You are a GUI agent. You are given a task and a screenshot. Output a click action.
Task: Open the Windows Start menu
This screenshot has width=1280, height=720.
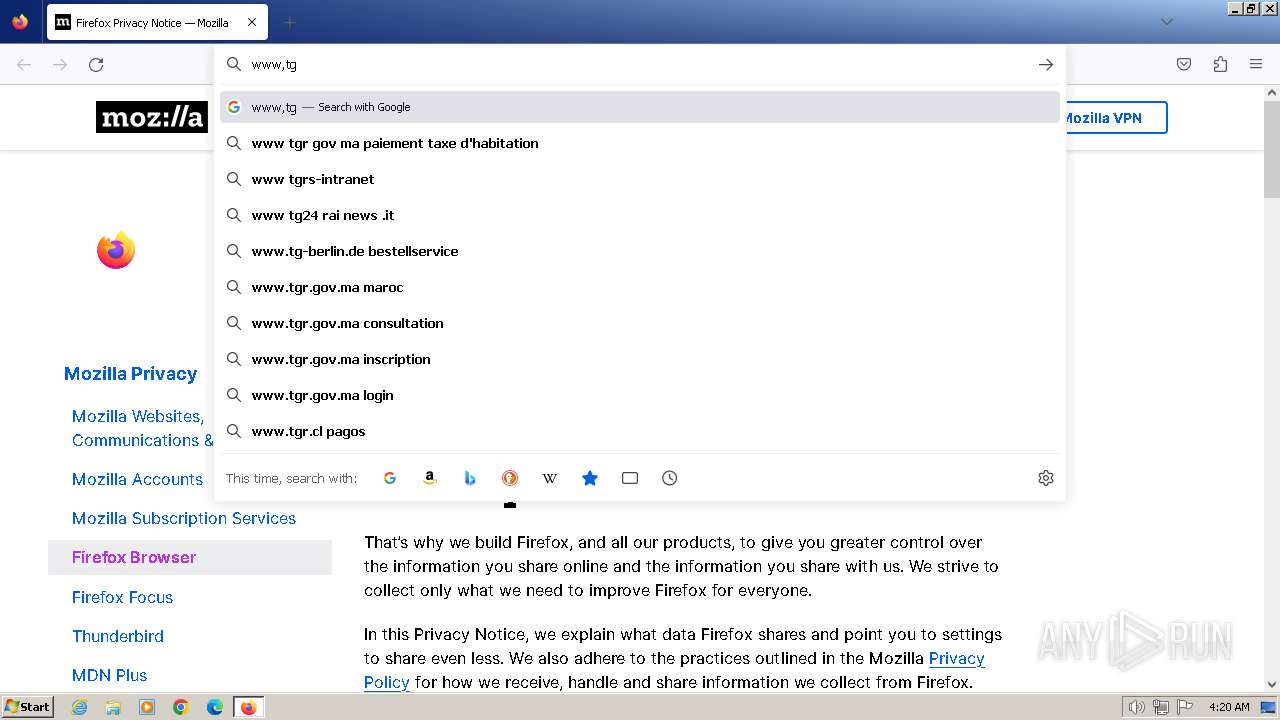click(27, 707)
